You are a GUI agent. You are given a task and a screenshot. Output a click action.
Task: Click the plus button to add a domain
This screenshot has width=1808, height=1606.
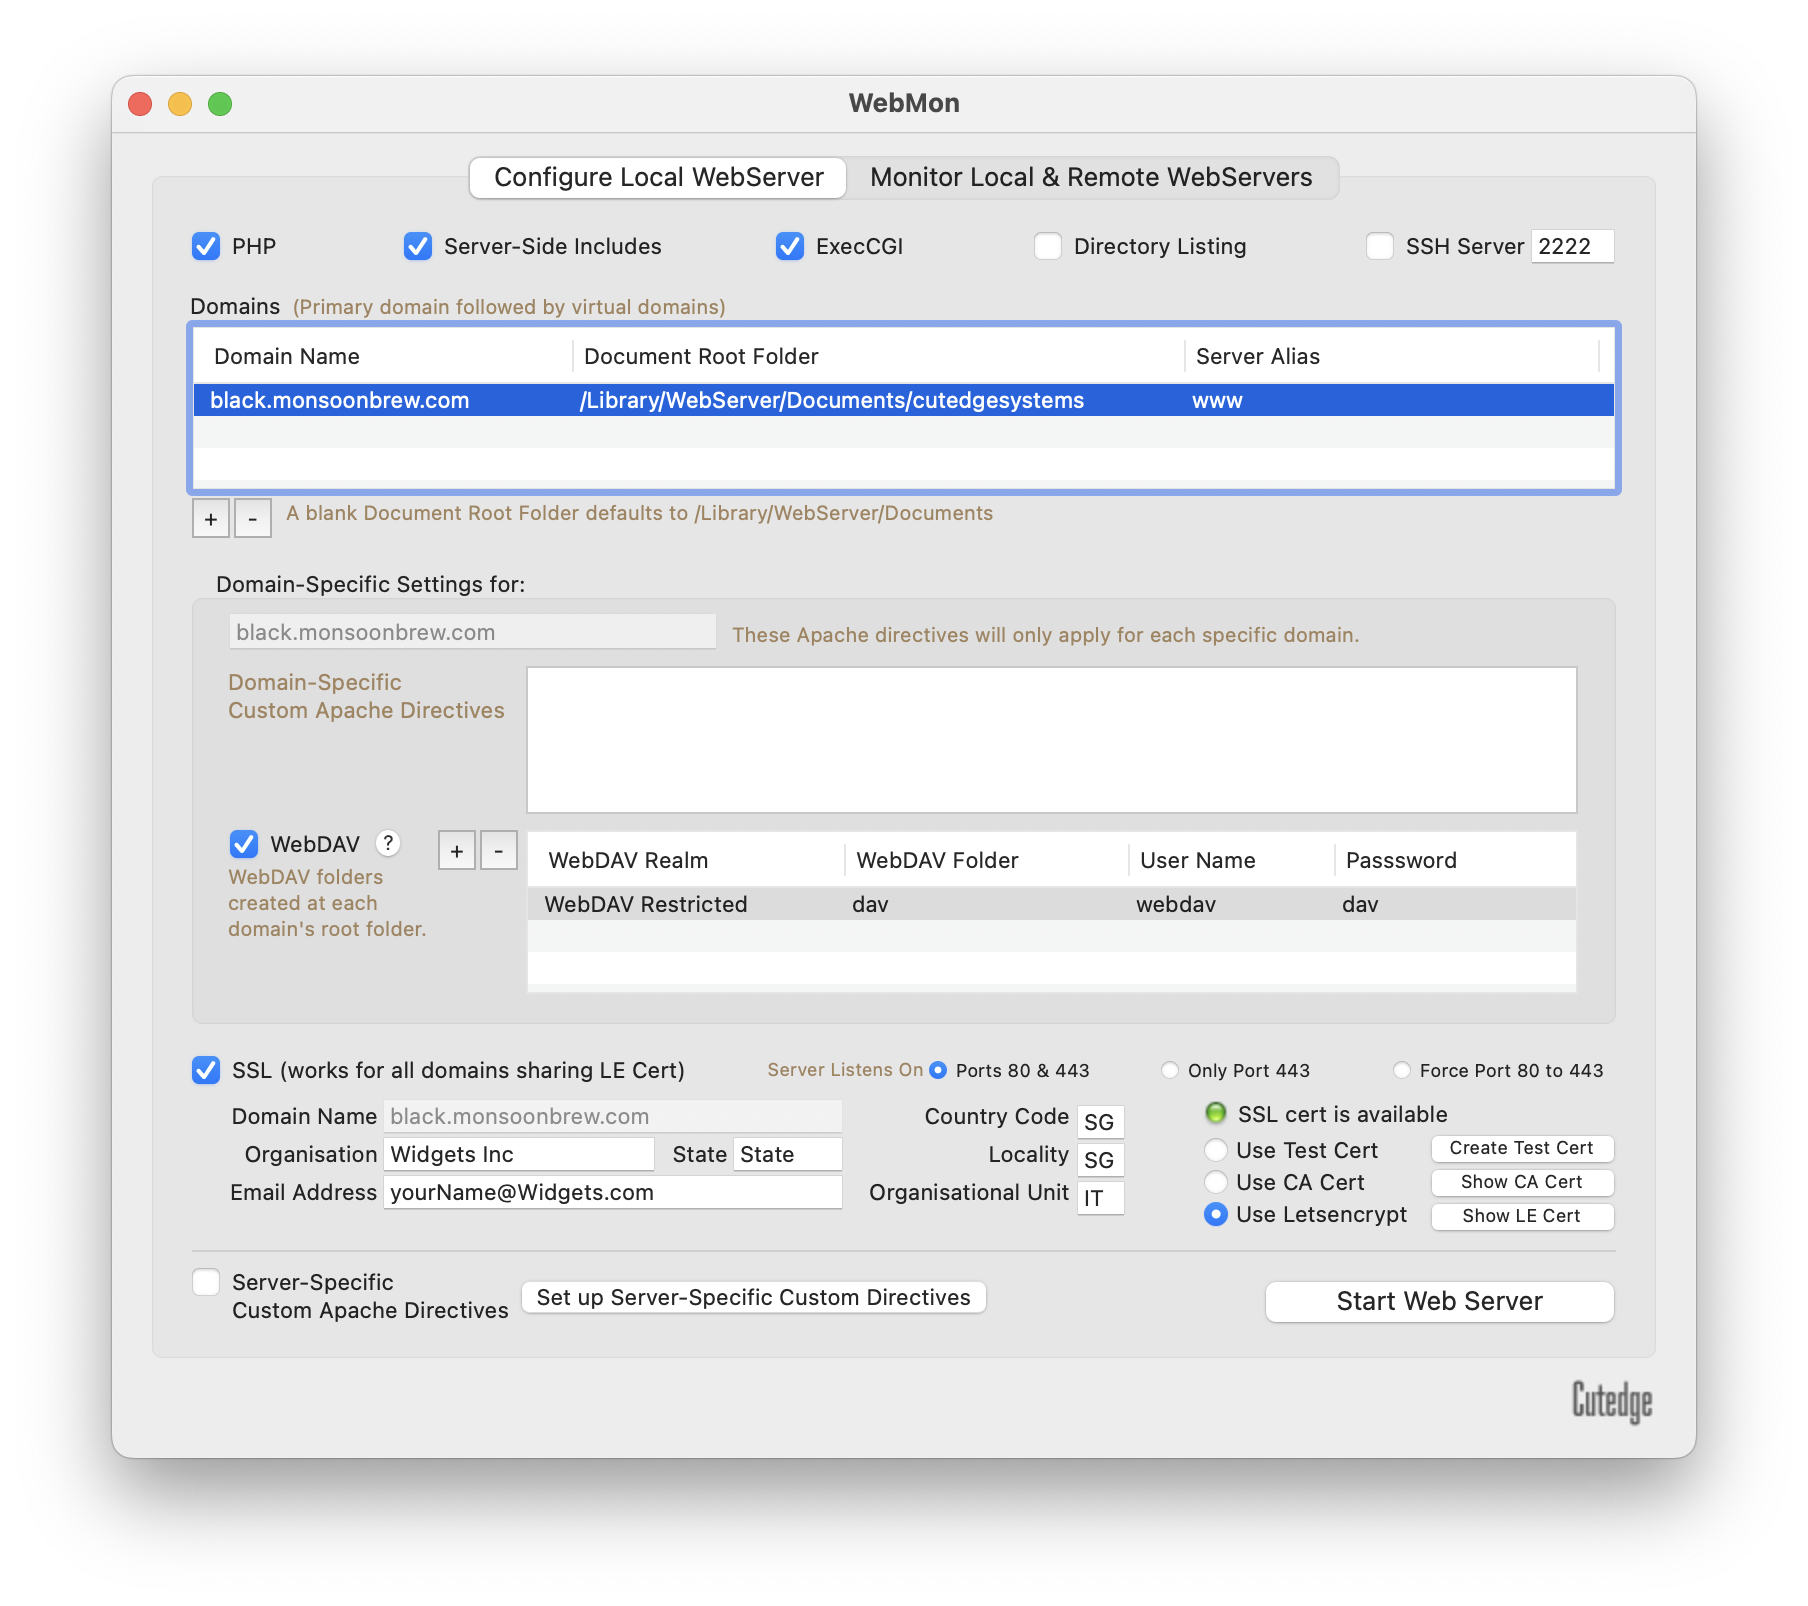pos(211,519)
